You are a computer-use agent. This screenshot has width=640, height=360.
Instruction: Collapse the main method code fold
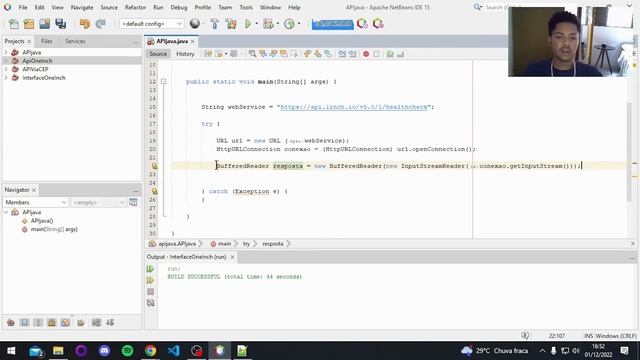163,82
